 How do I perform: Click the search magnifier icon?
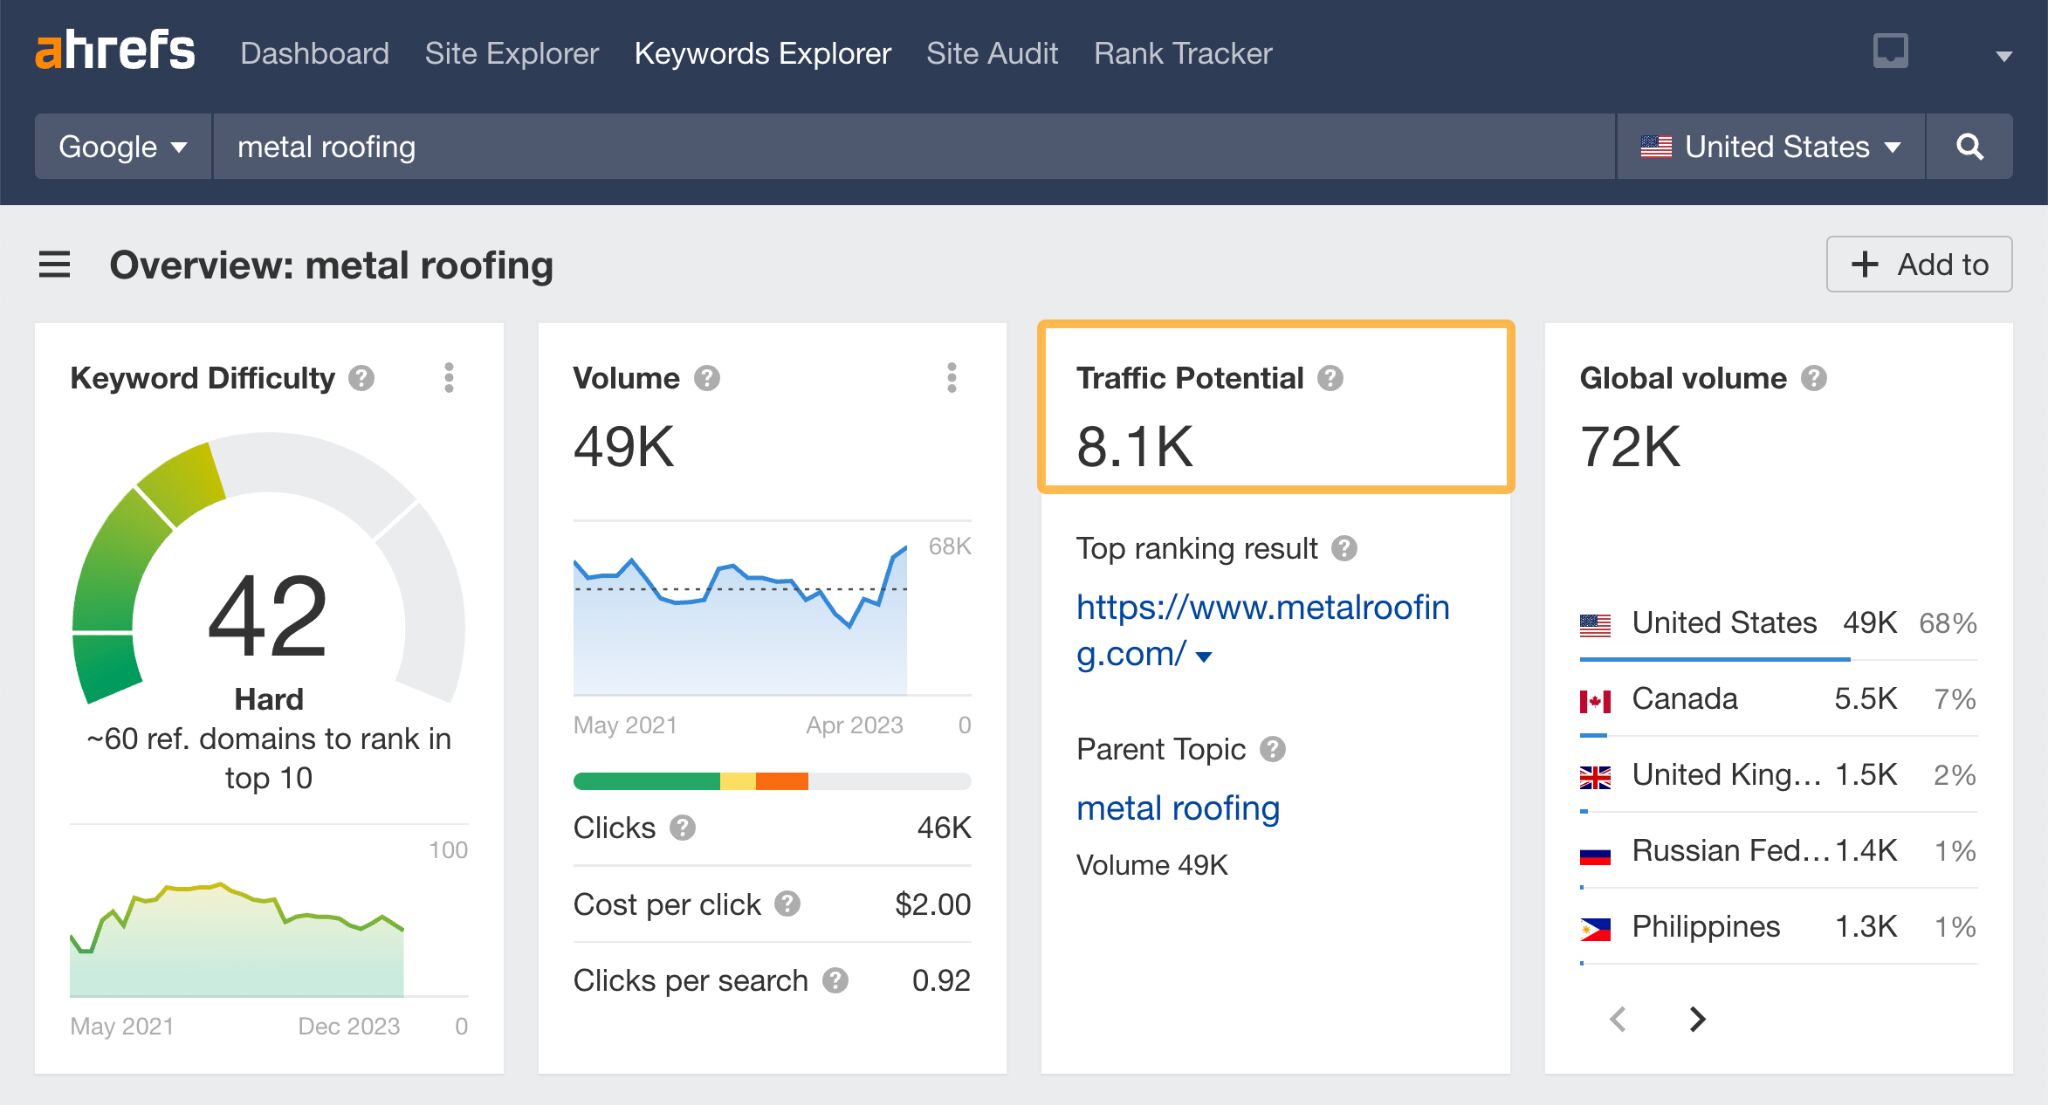(1969, 146)
